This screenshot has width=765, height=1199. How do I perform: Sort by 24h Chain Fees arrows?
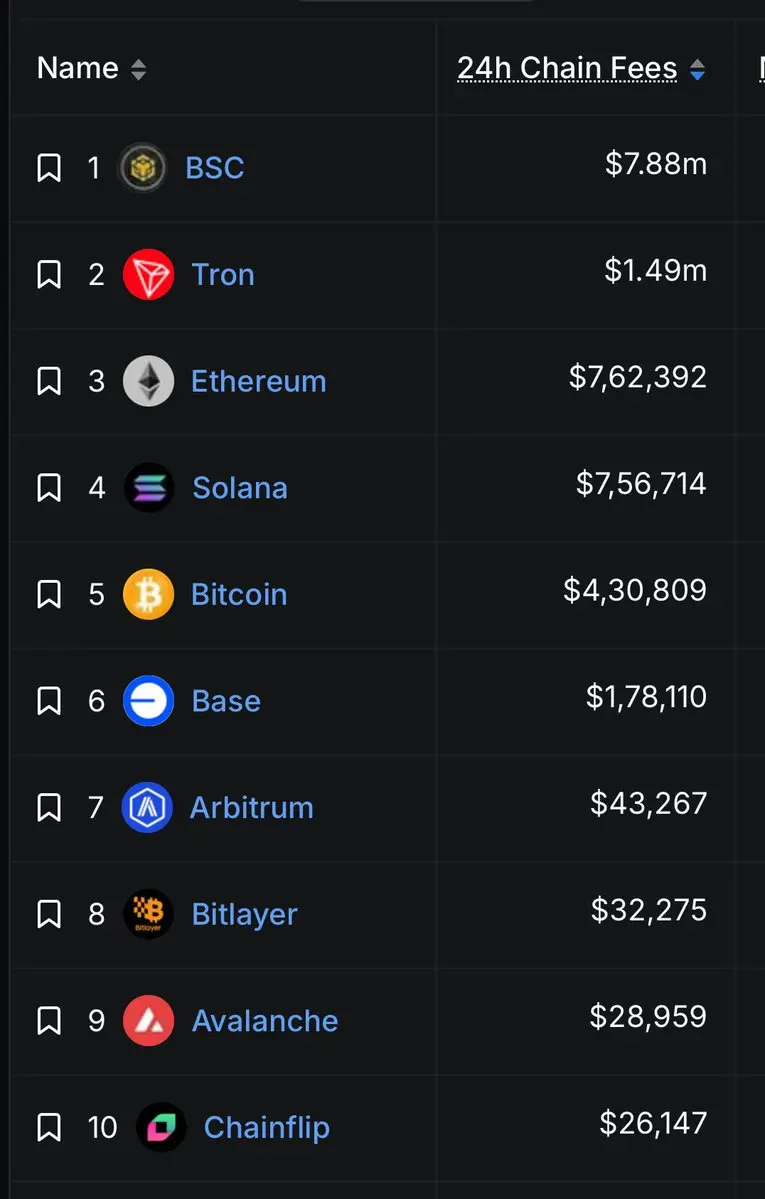697,70
